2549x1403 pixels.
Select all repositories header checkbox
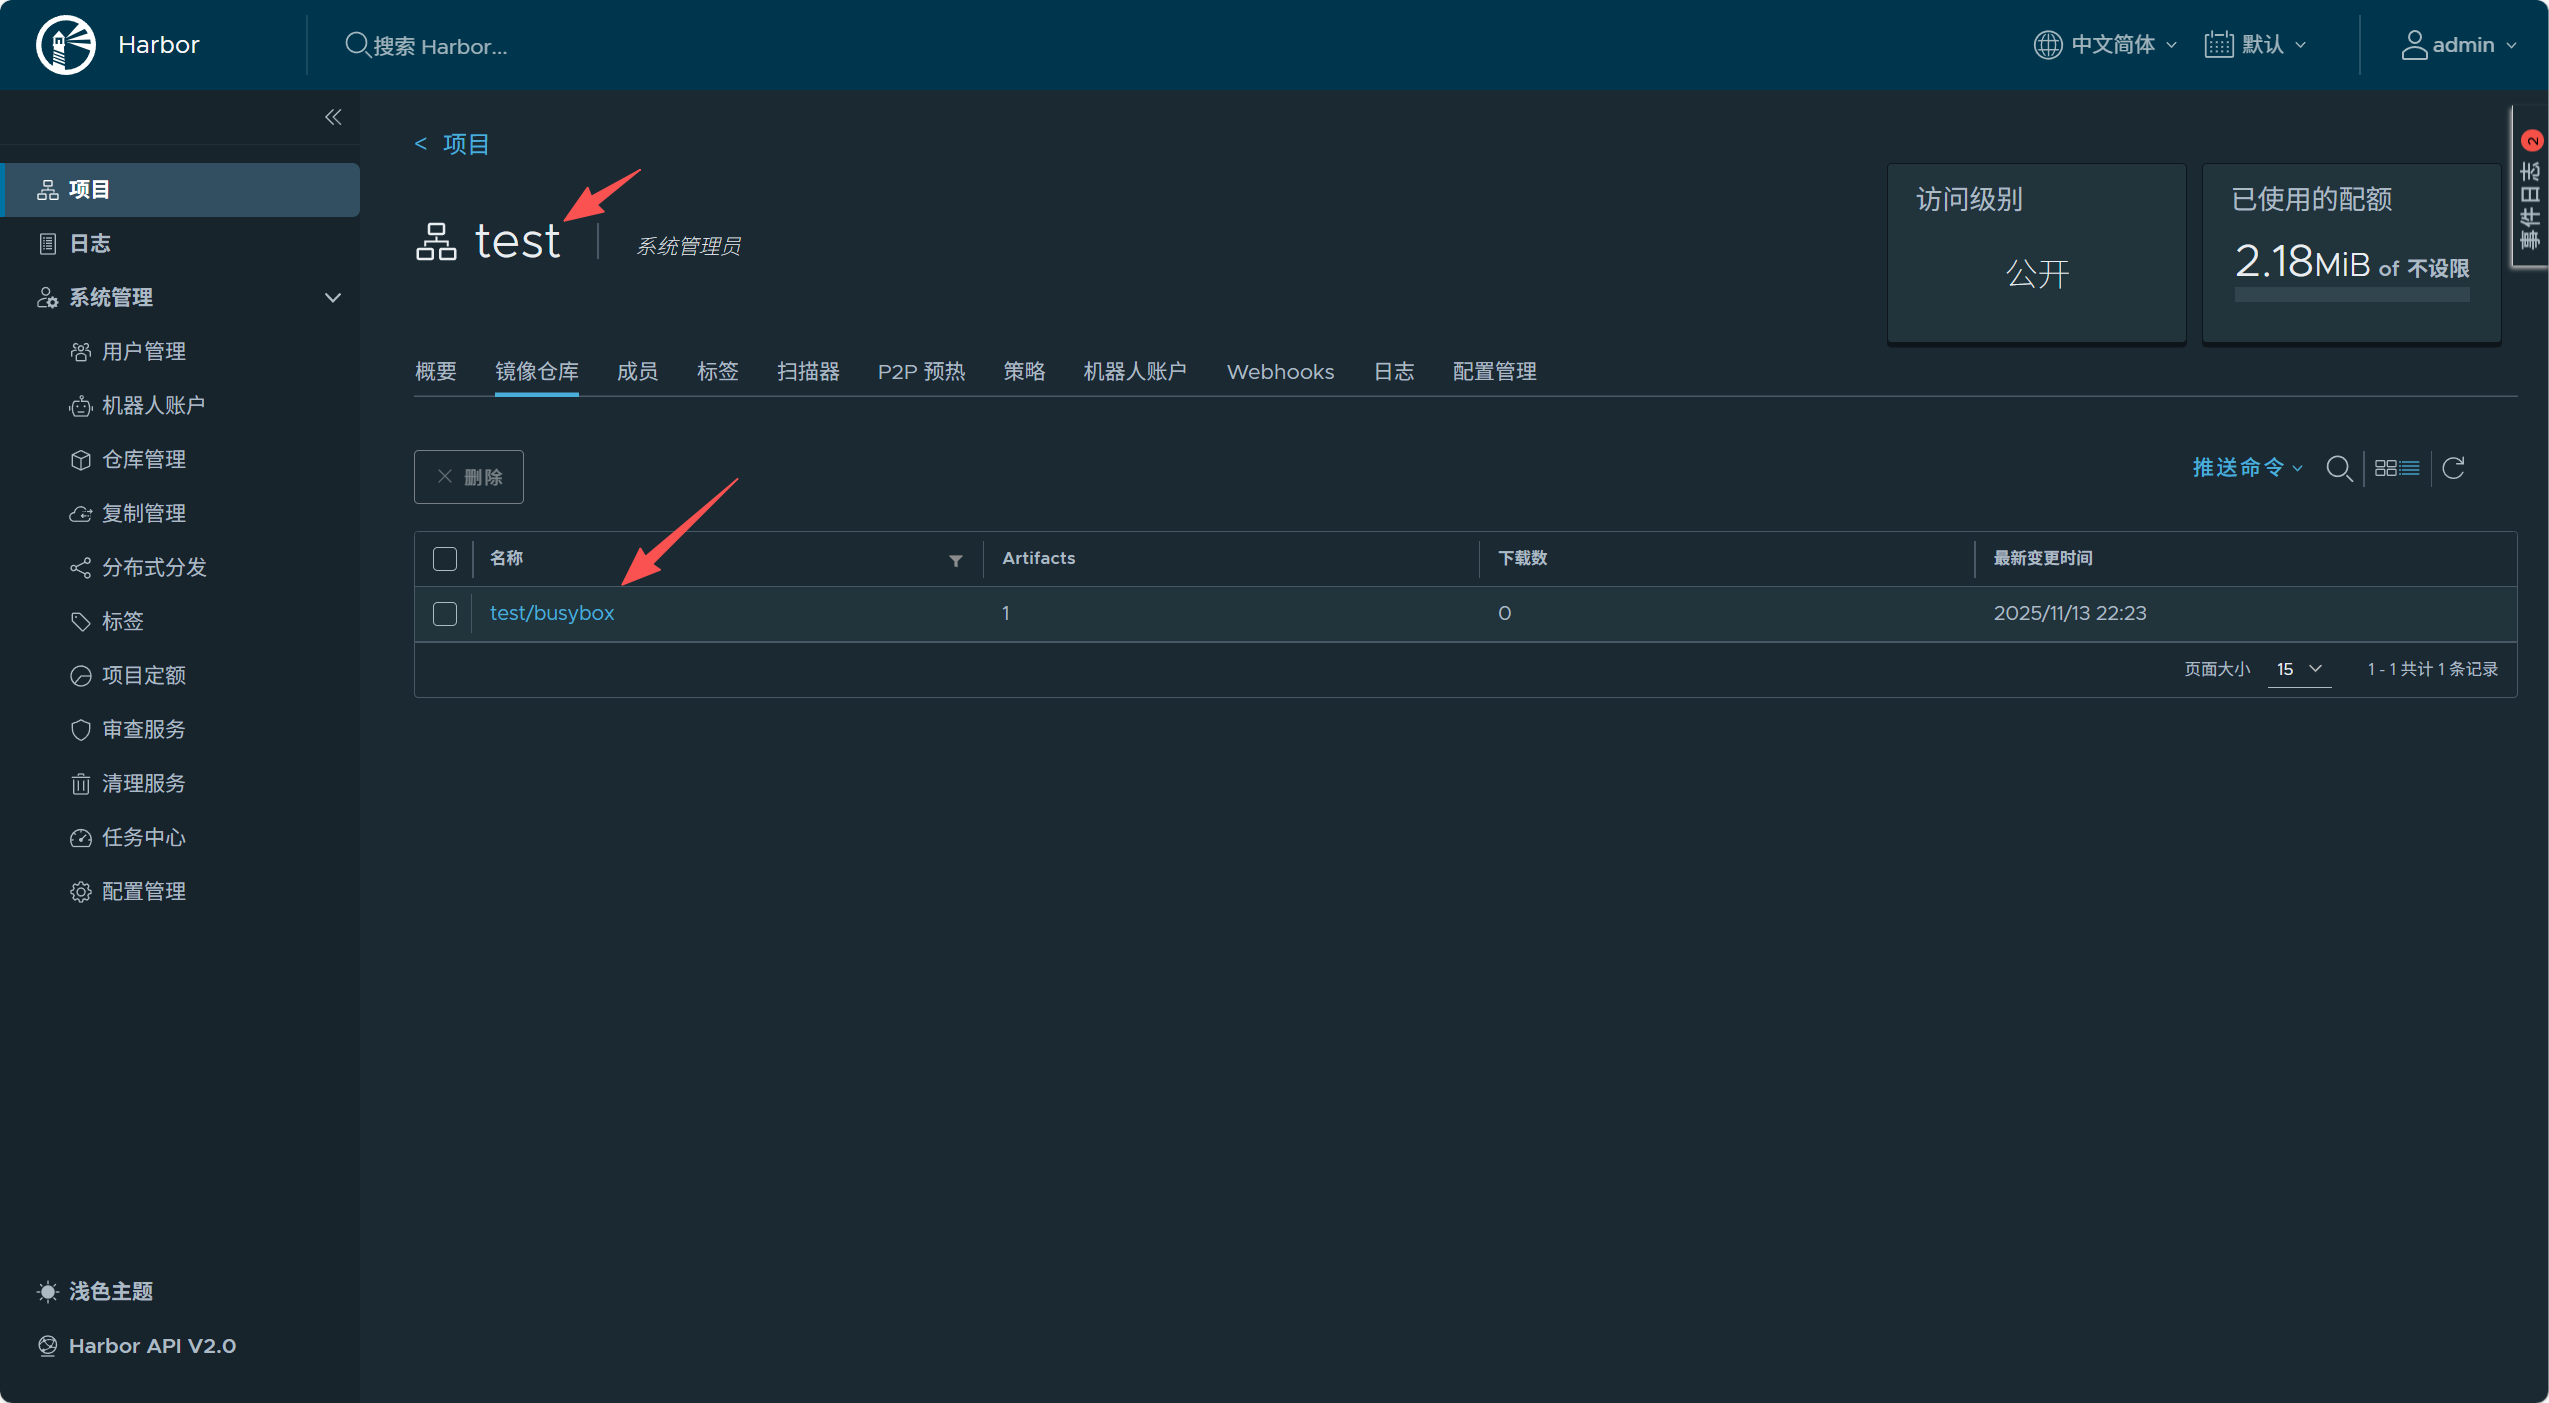445,559
